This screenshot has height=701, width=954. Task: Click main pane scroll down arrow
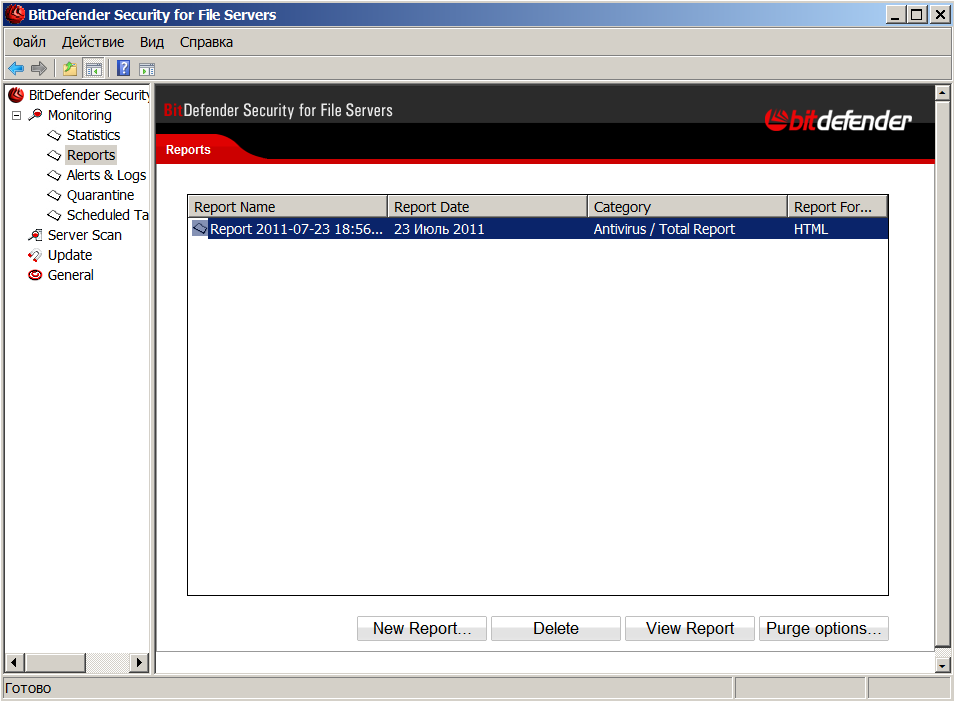[942, 666]
